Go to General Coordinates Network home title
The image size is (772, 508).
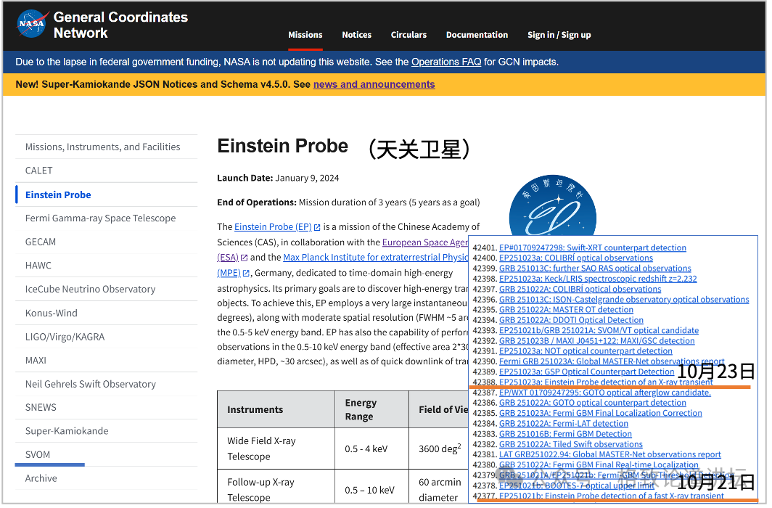[x=121, y=25]
